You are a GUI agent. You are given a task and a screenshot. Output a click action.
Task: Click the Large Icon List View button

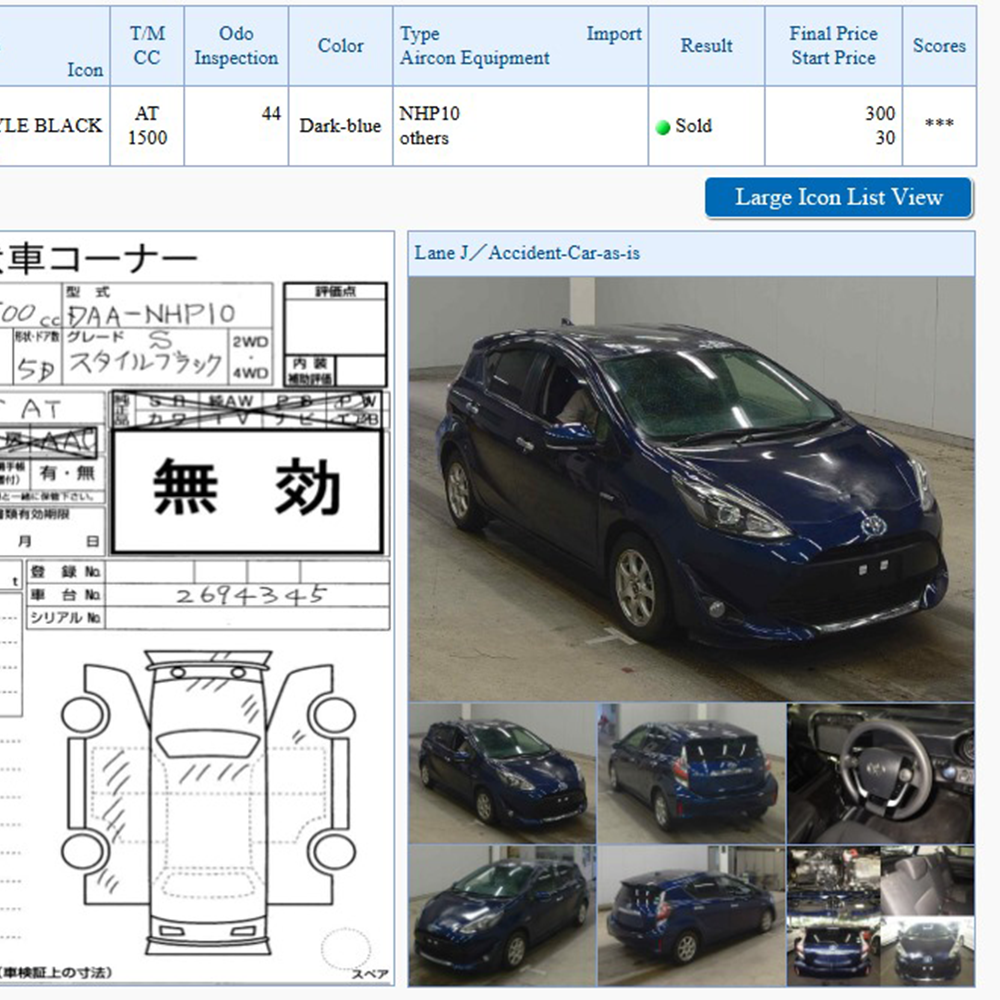point(838,198)
